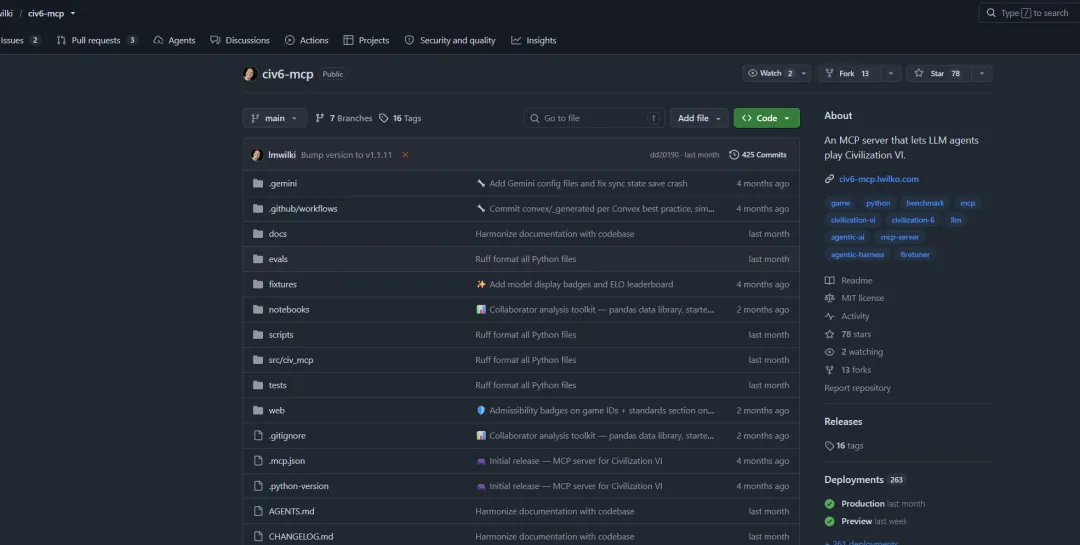The width and height of the screenshot is (1080, 545).
Task: Open the Insights tab
Action: click(534, 41)
